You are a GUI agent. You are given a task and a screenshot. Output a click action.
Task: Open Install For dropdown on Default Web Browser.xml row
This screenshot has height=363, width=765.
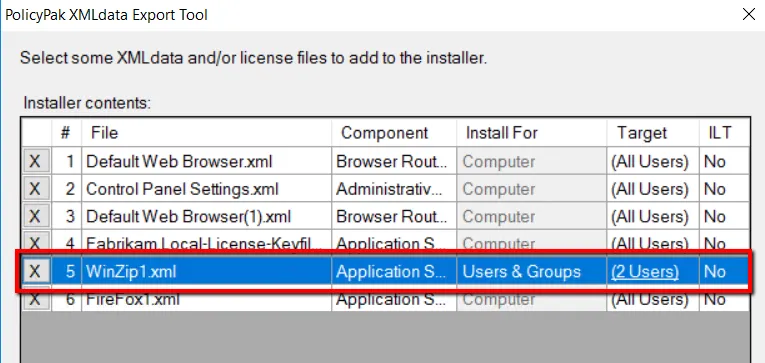532,161
